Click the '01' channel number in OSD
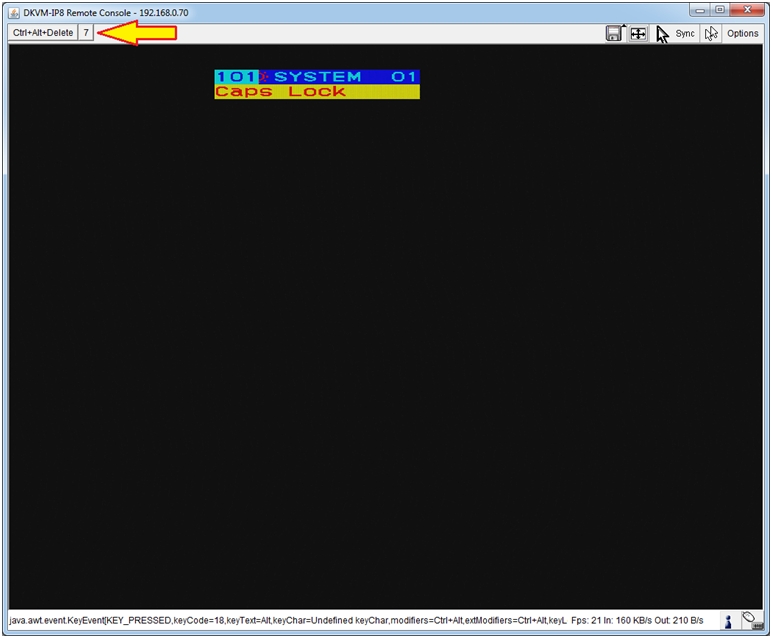 pyautogui.click(x=404, y=77)
